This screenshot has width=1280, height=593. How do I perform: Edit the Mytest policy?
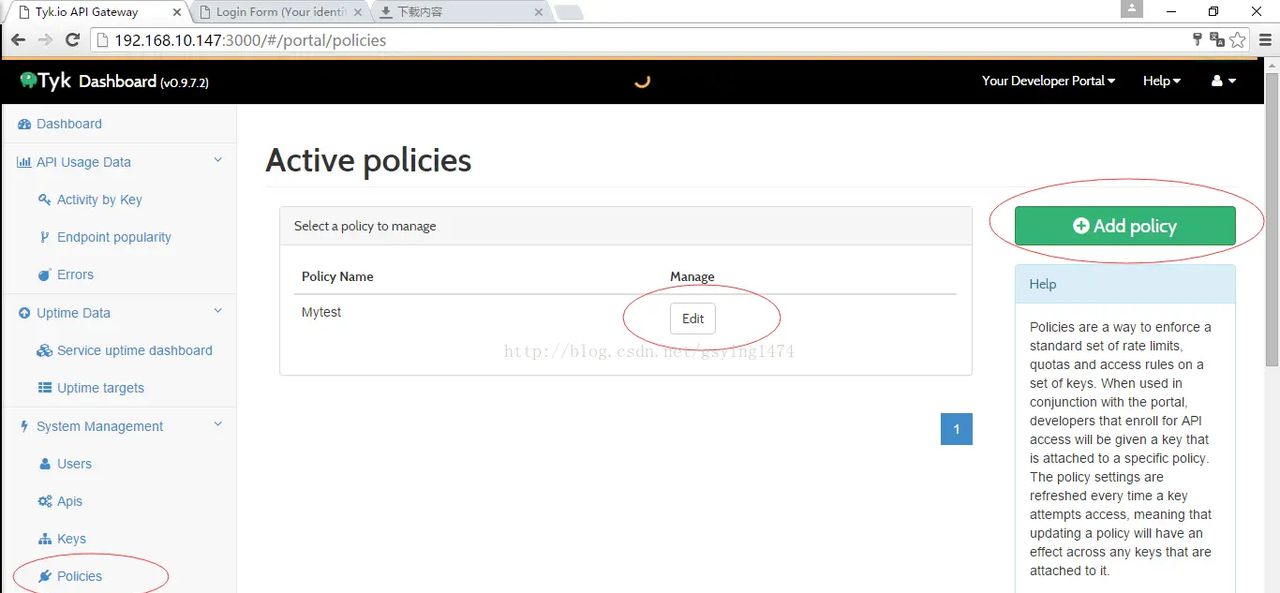tap(693, 319)
